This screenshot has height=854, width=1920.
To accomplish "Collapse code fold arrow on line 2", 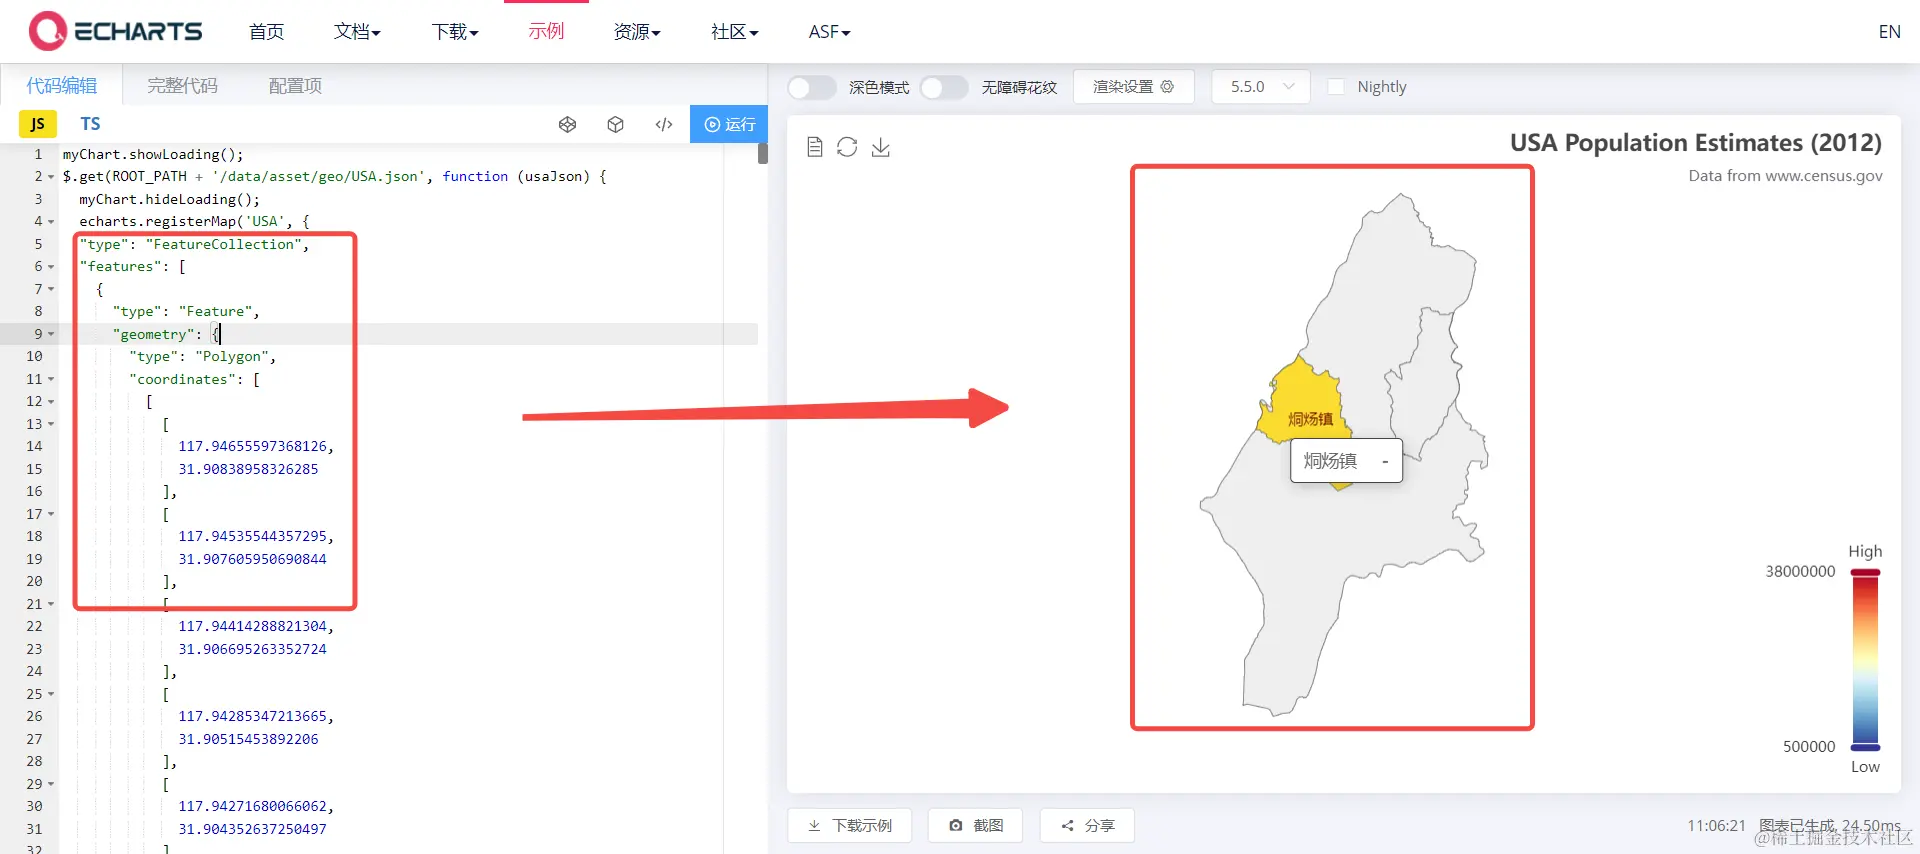I will tap(51, 177).
